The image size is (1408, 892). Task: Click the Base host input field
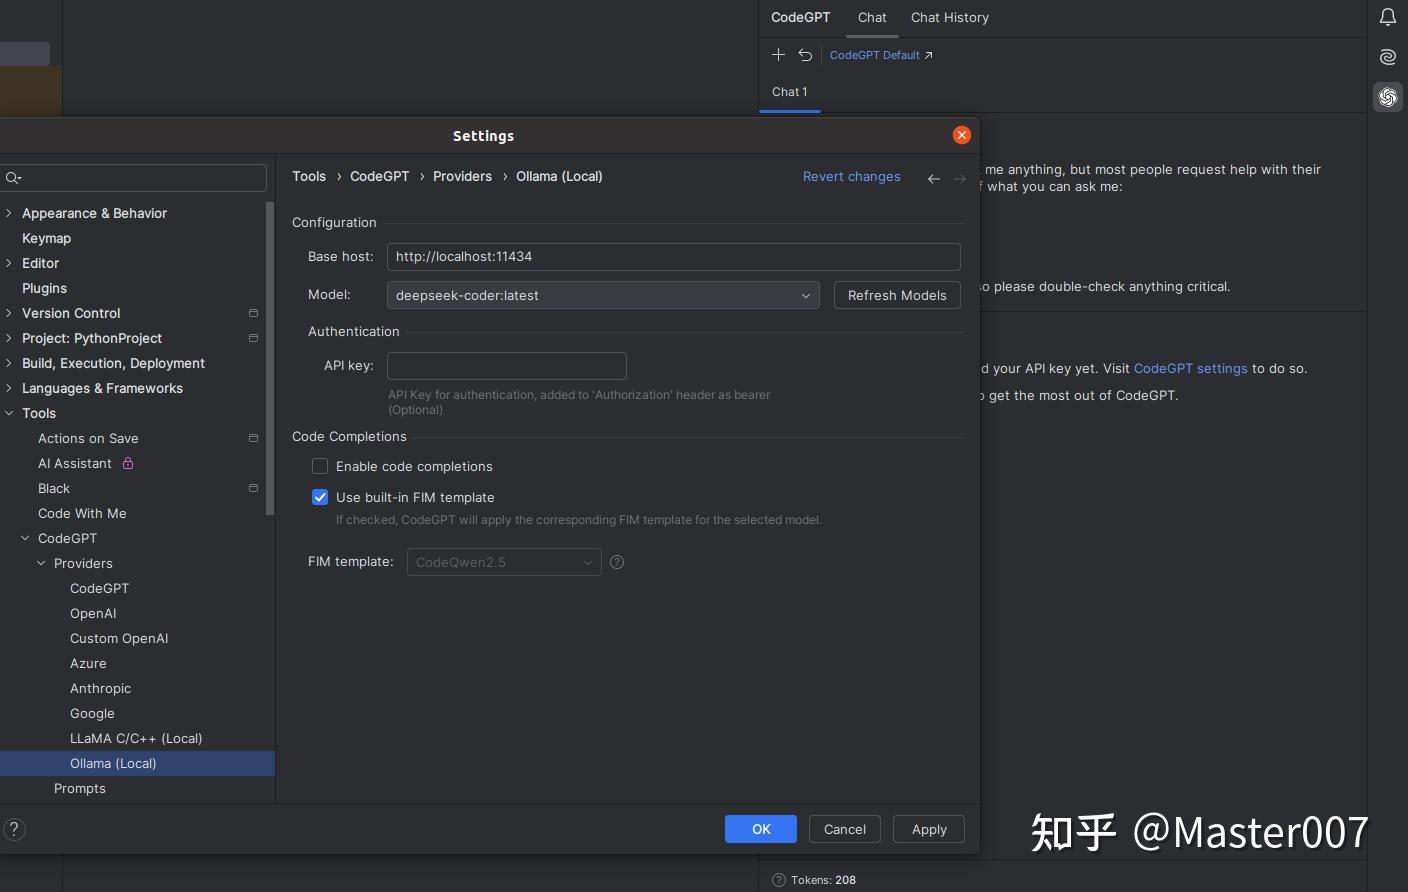tap(674, 257)
